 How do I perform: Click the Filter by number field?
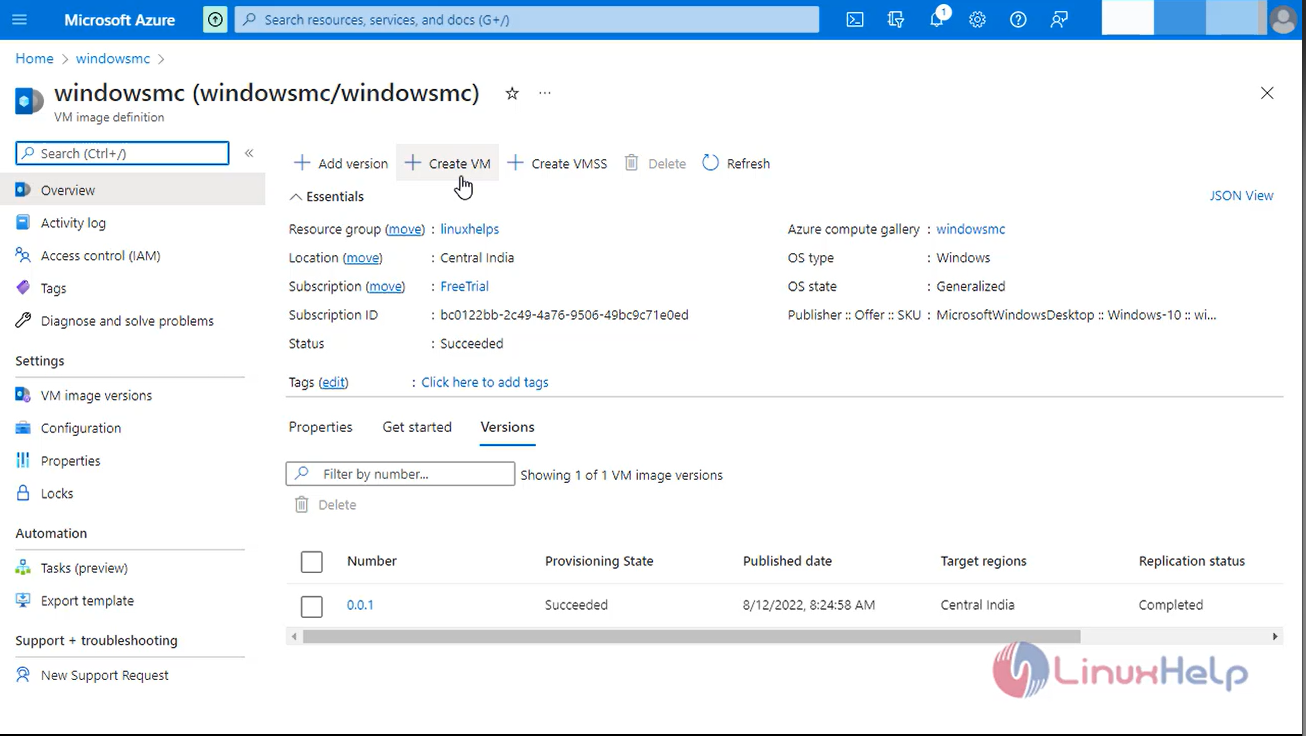[400, 474]
